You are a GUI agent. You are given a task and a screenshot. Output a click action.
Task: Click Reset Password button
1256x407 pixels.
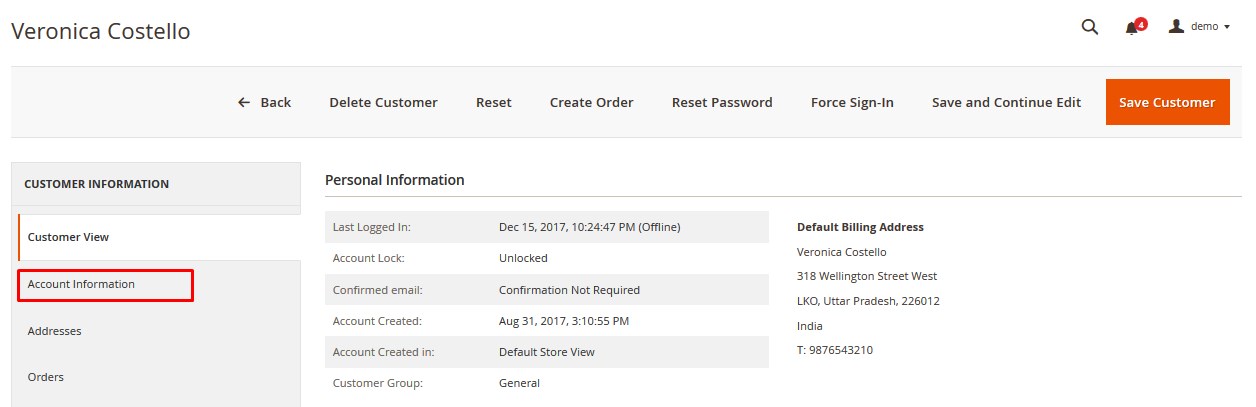(x=722, y=102)
